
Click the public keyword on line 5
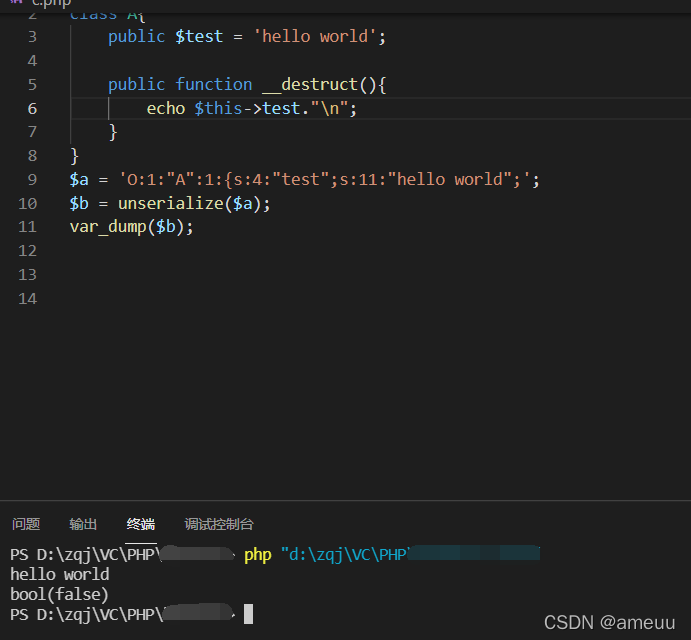(x=137, y=84)
